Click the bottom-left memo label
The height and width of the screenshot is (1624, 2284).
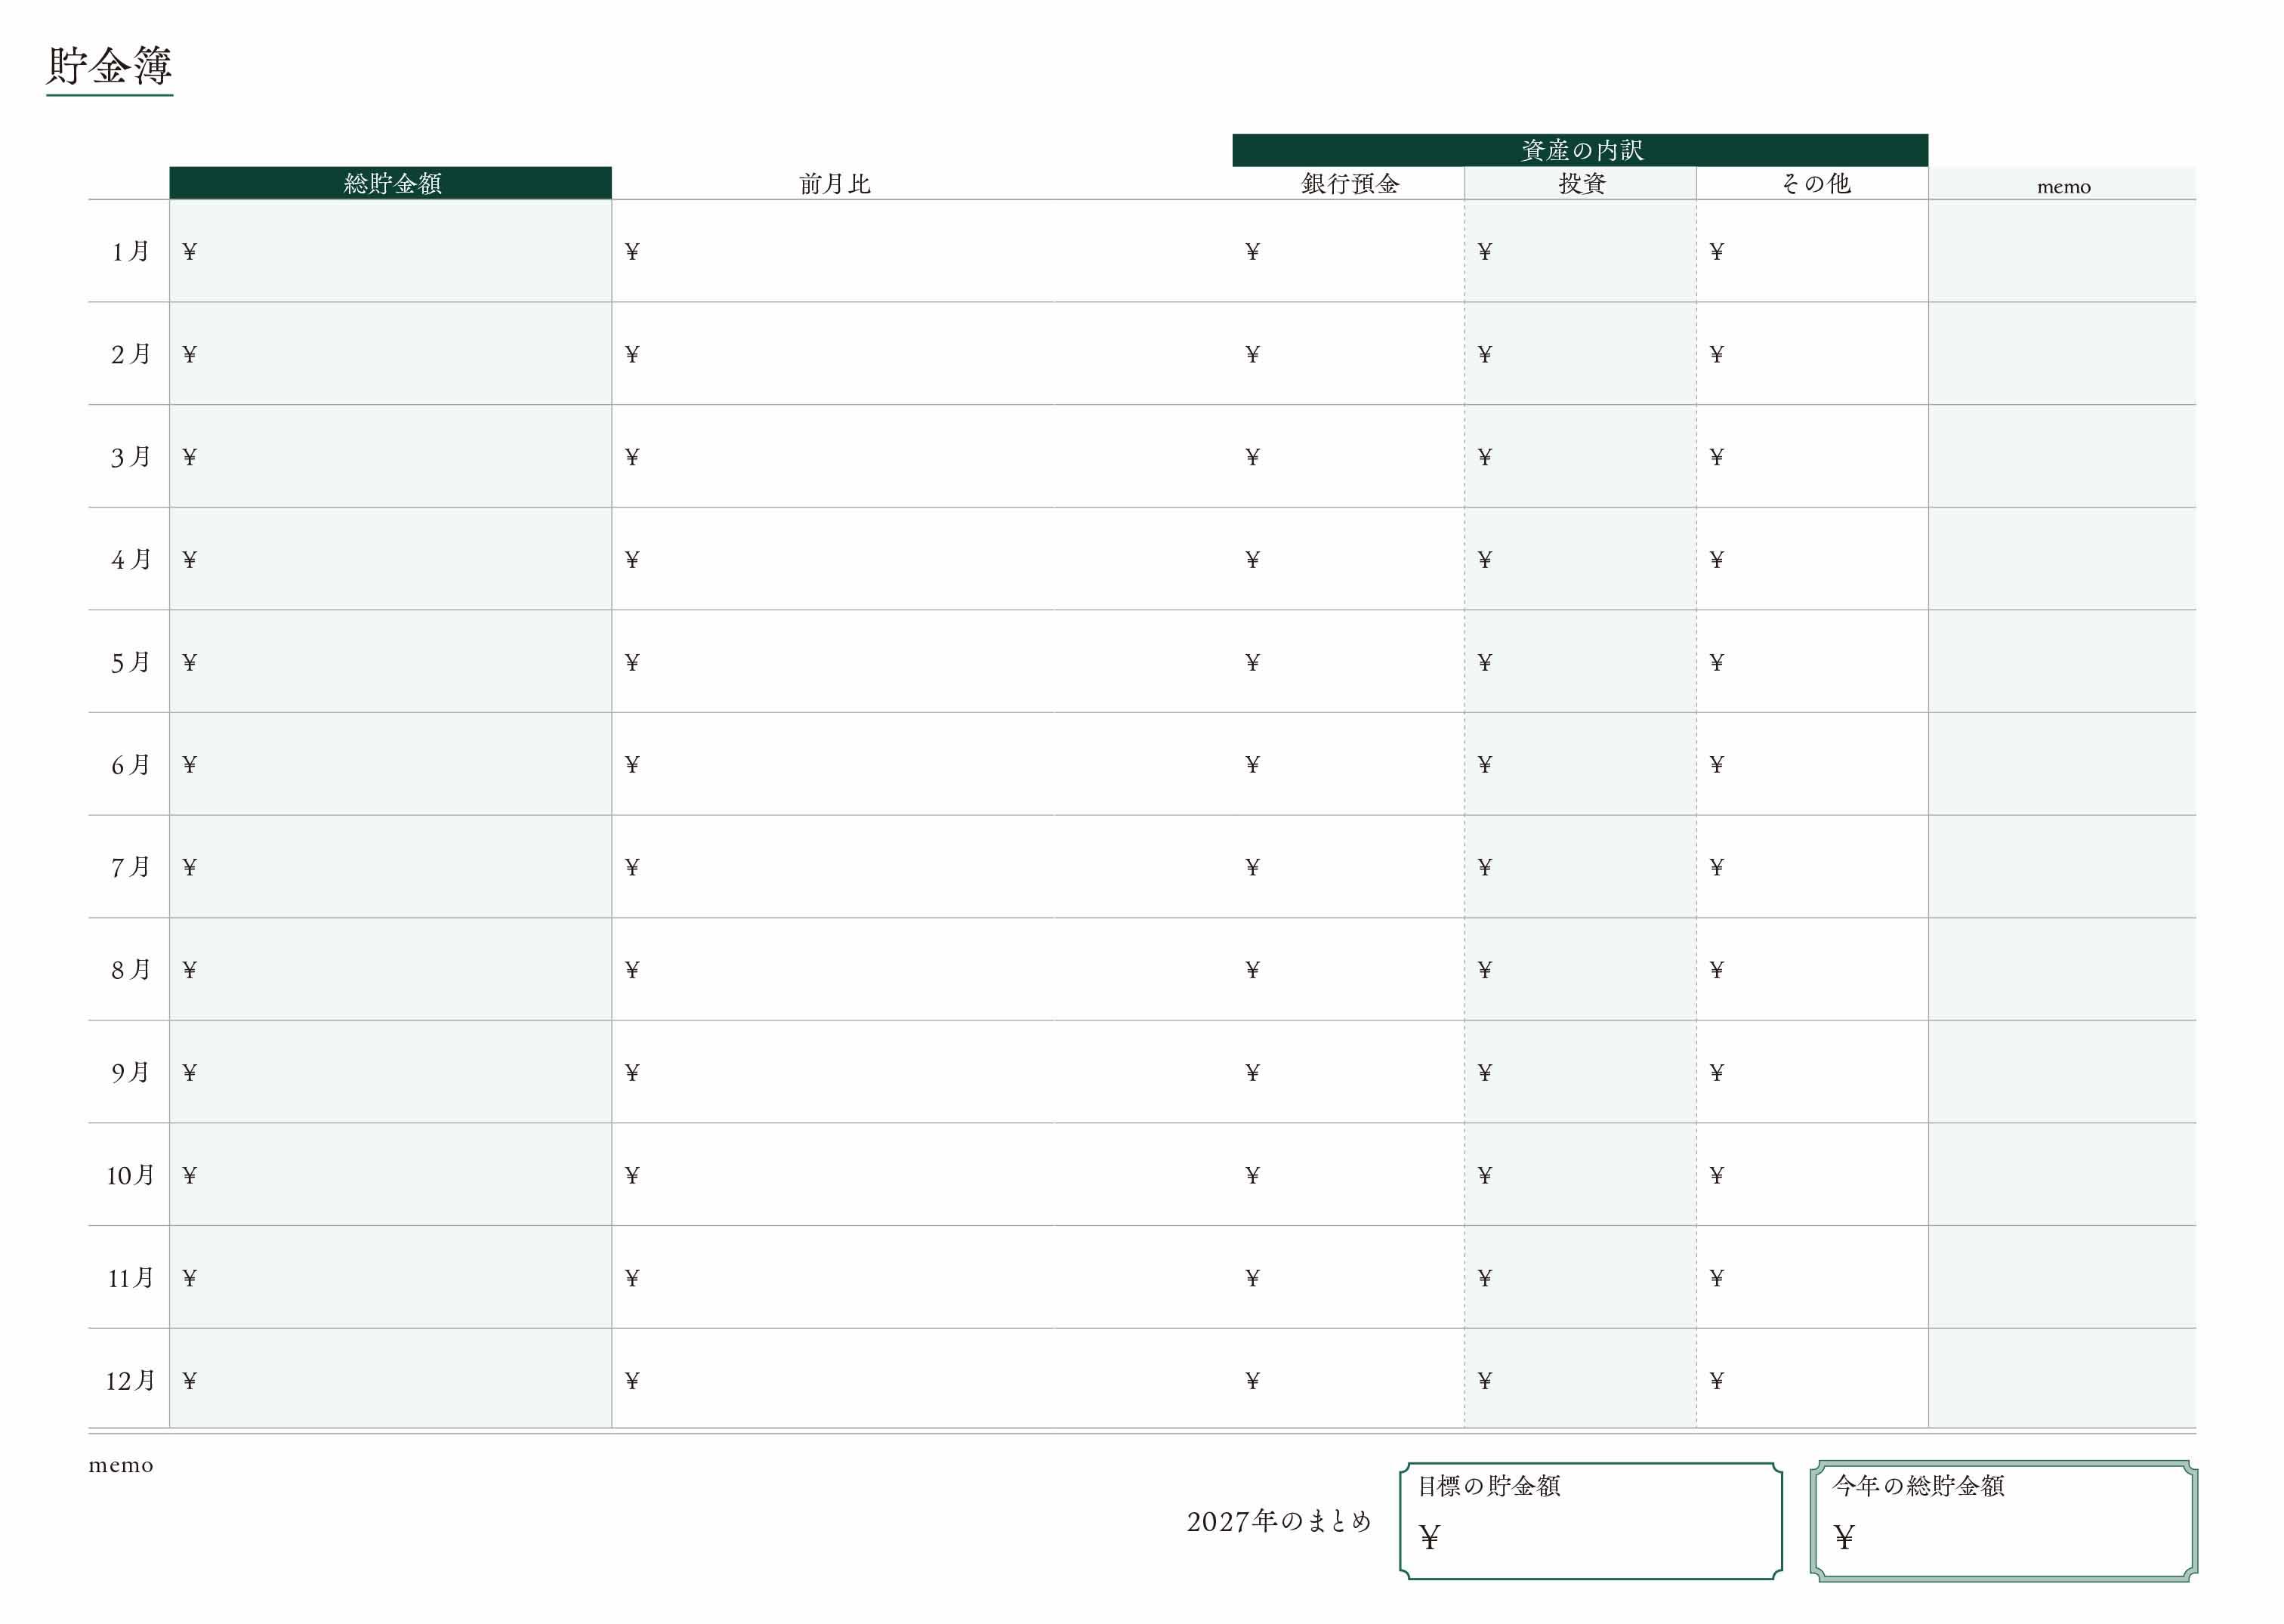pyautogui.click(x=121, y=1466)
